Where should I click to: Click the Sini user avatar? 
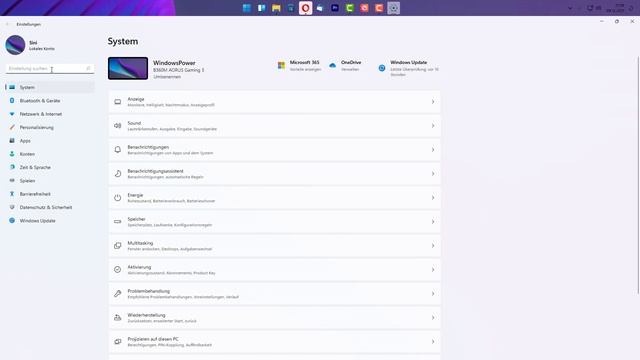(15, 45)
